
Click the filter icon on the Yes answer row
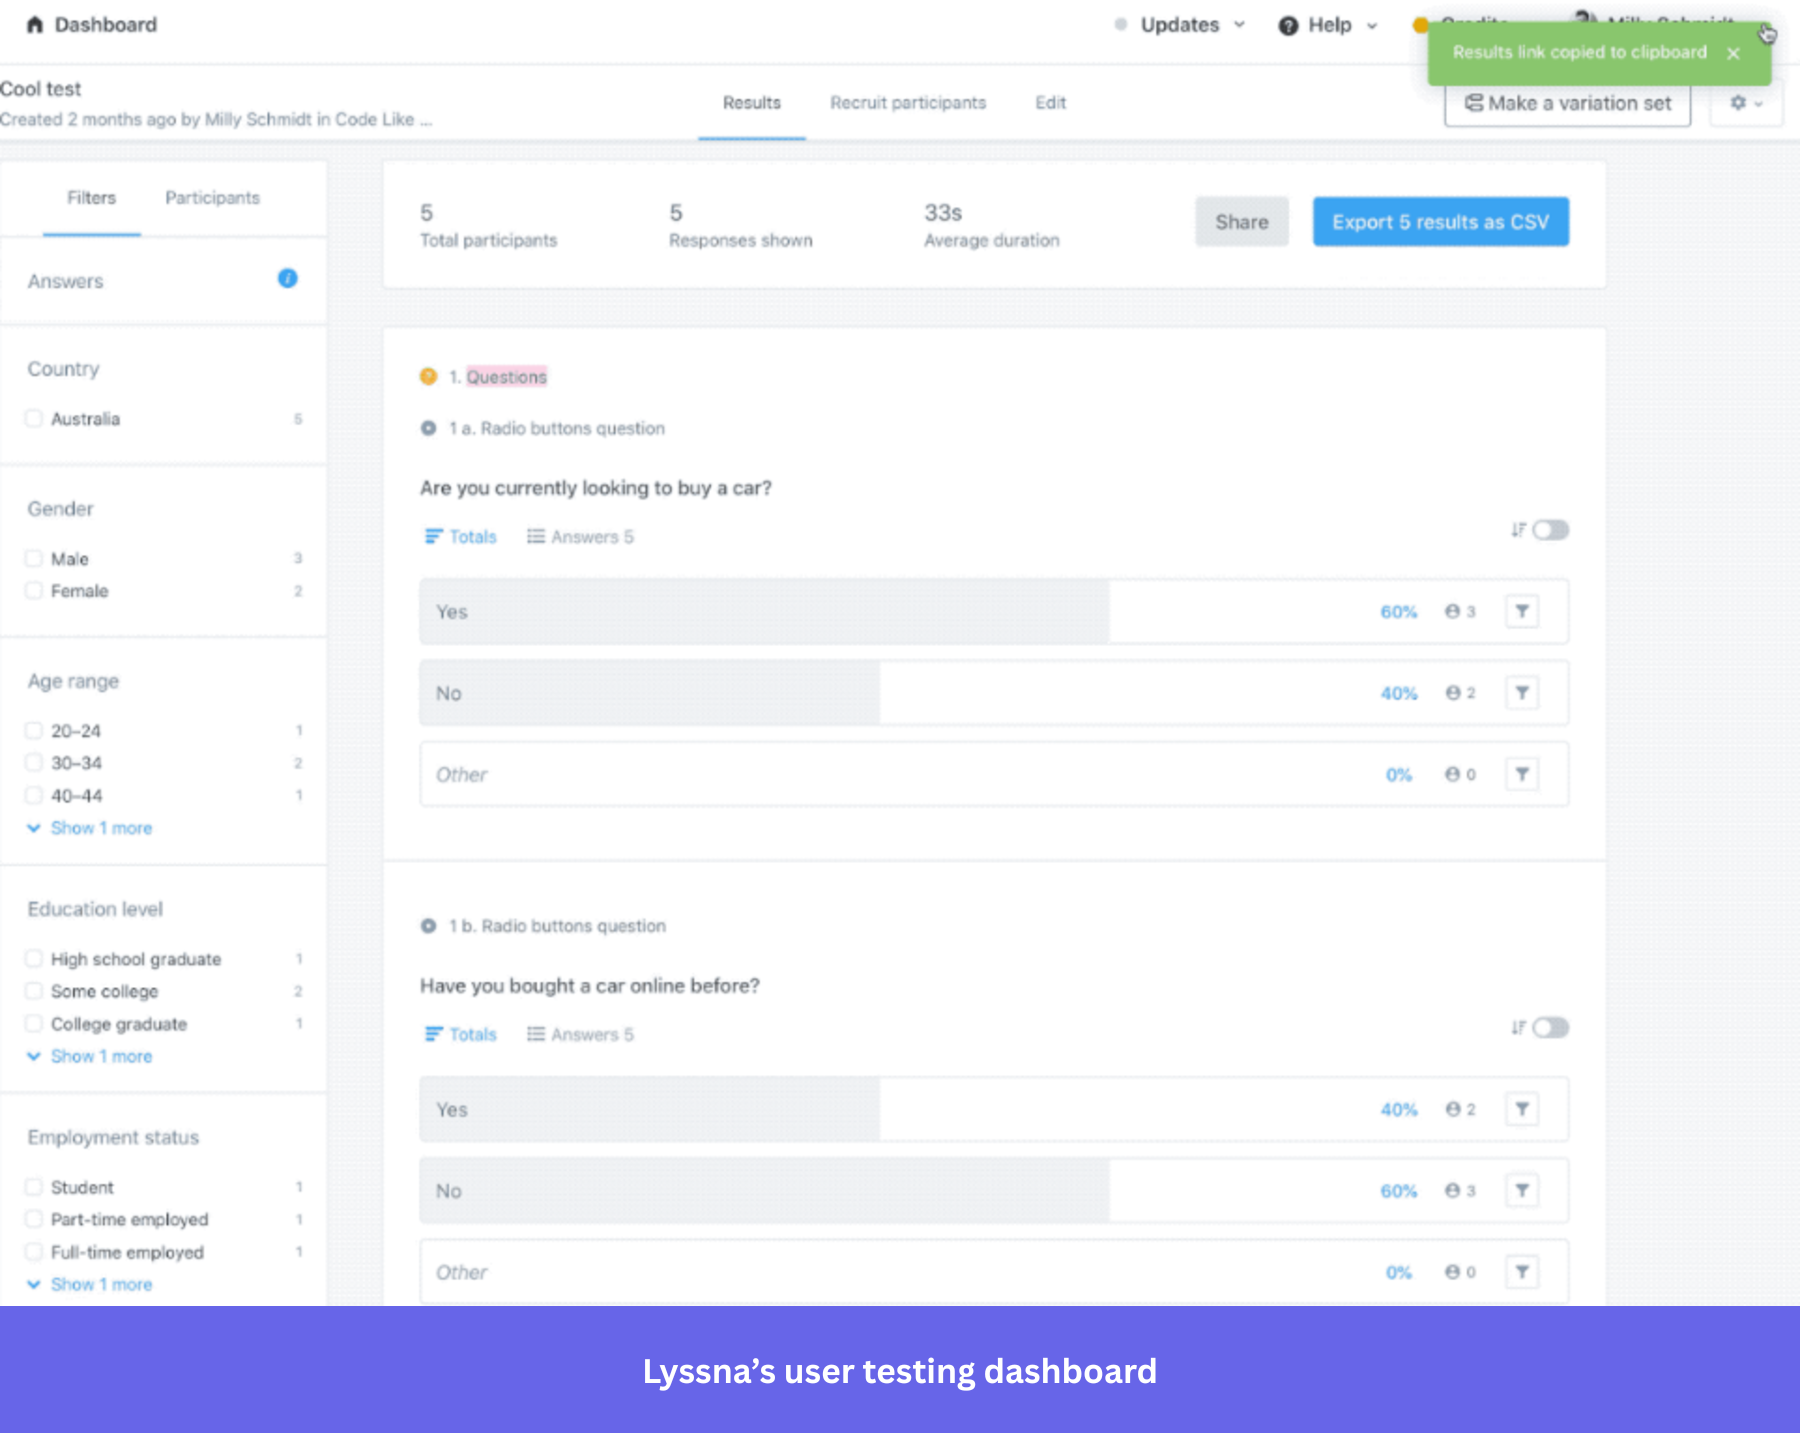1522,611
